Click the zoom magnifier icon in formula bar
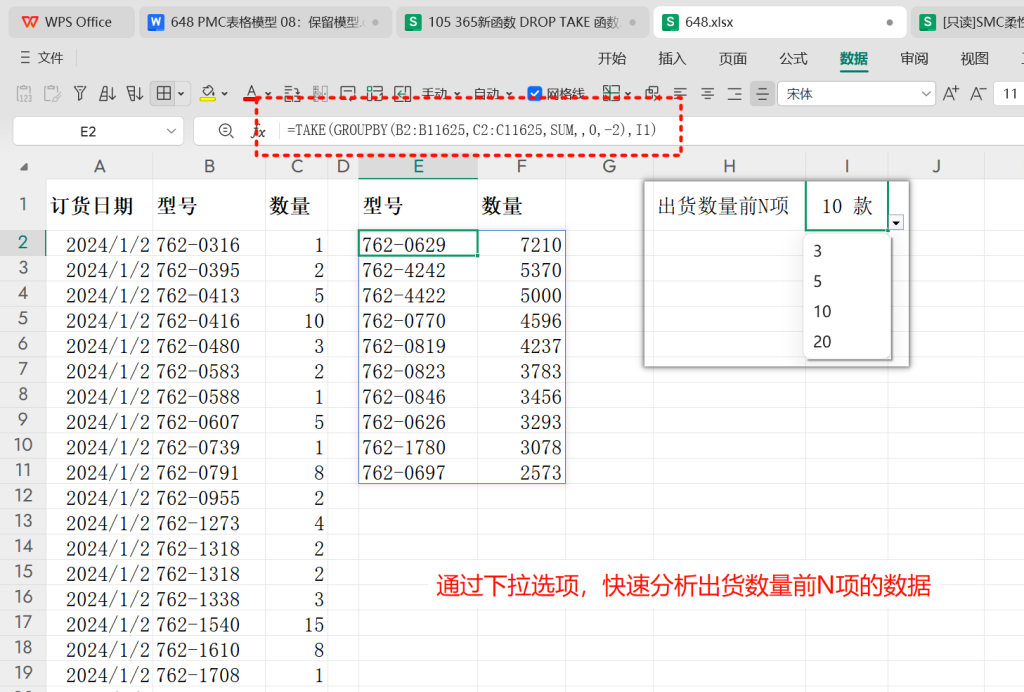 (x=226, y=131)
